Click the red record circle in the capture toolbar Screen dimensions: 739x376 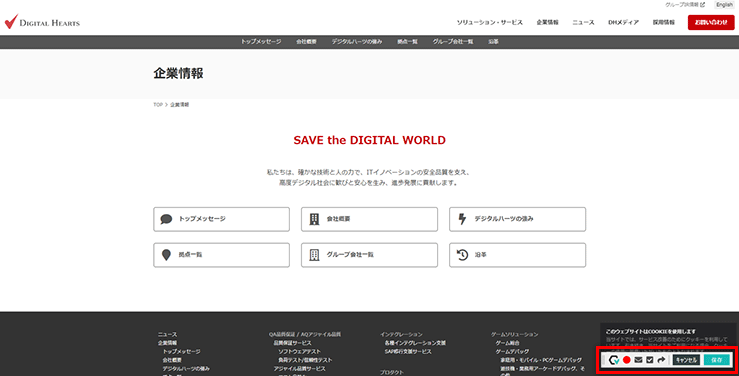626,360
